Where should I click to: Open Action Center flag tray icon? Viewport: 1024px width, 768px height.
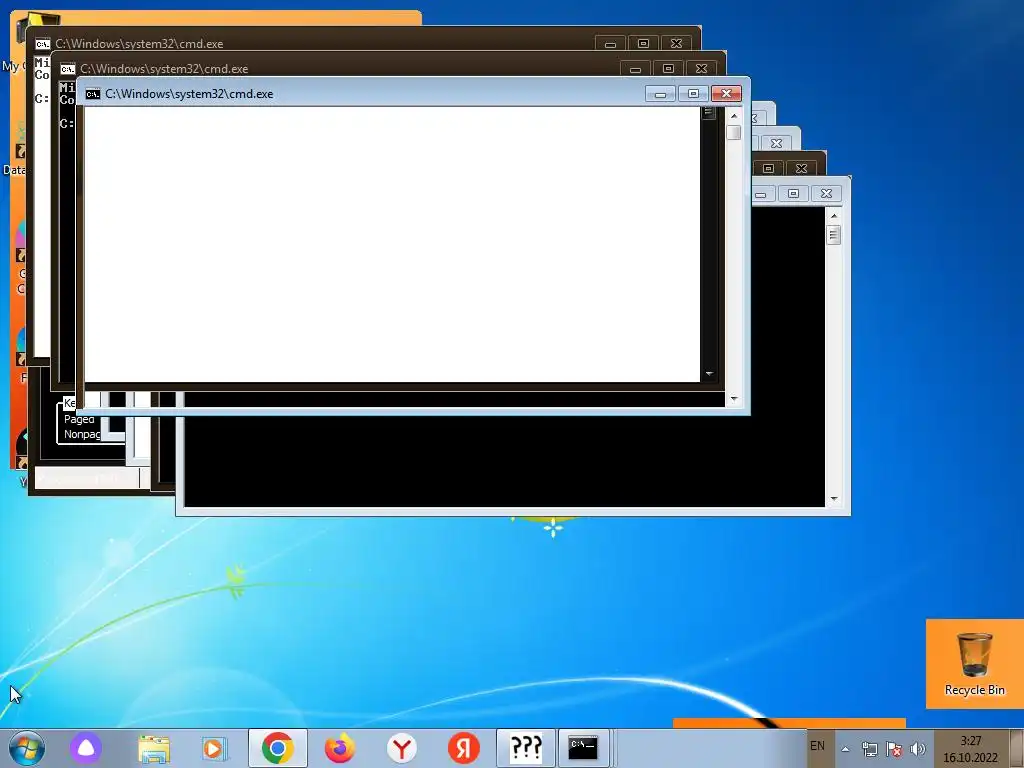click(x=894, y=749)
